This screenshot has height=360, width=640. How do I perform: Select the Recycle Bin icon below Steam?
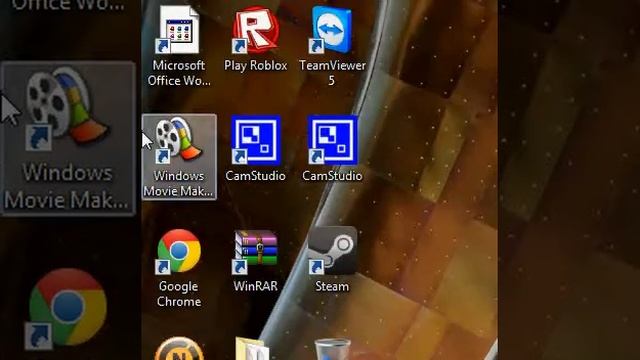332,349
